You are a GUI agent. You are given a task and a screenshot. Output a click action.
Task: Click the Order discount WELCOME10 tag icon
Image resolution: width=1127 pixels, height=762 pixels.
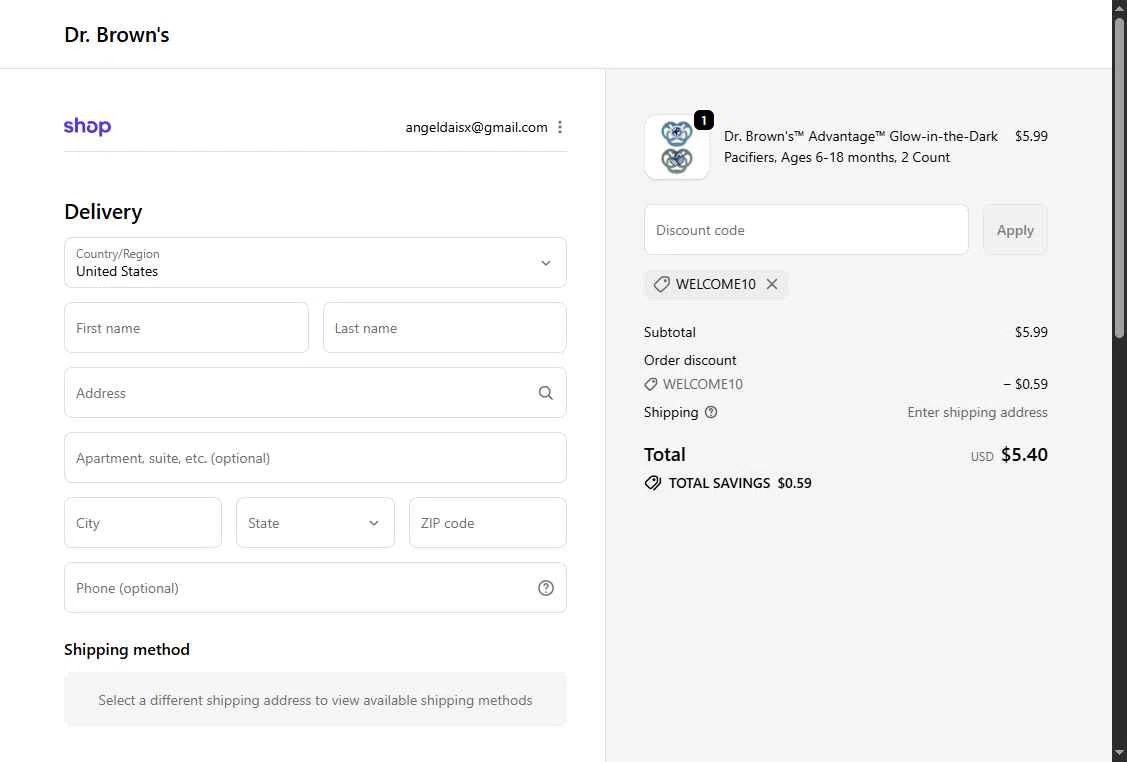[x=650, y=385]
